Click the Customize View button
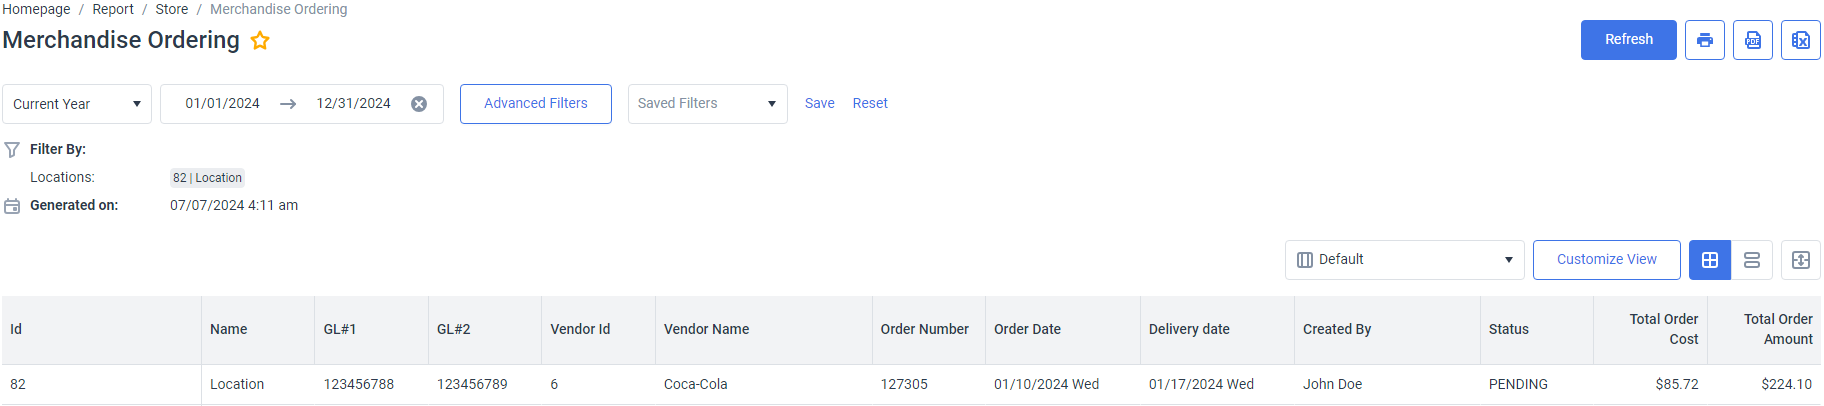The width and height of the screenshot is (1824, 406). tap(1606, 260)
